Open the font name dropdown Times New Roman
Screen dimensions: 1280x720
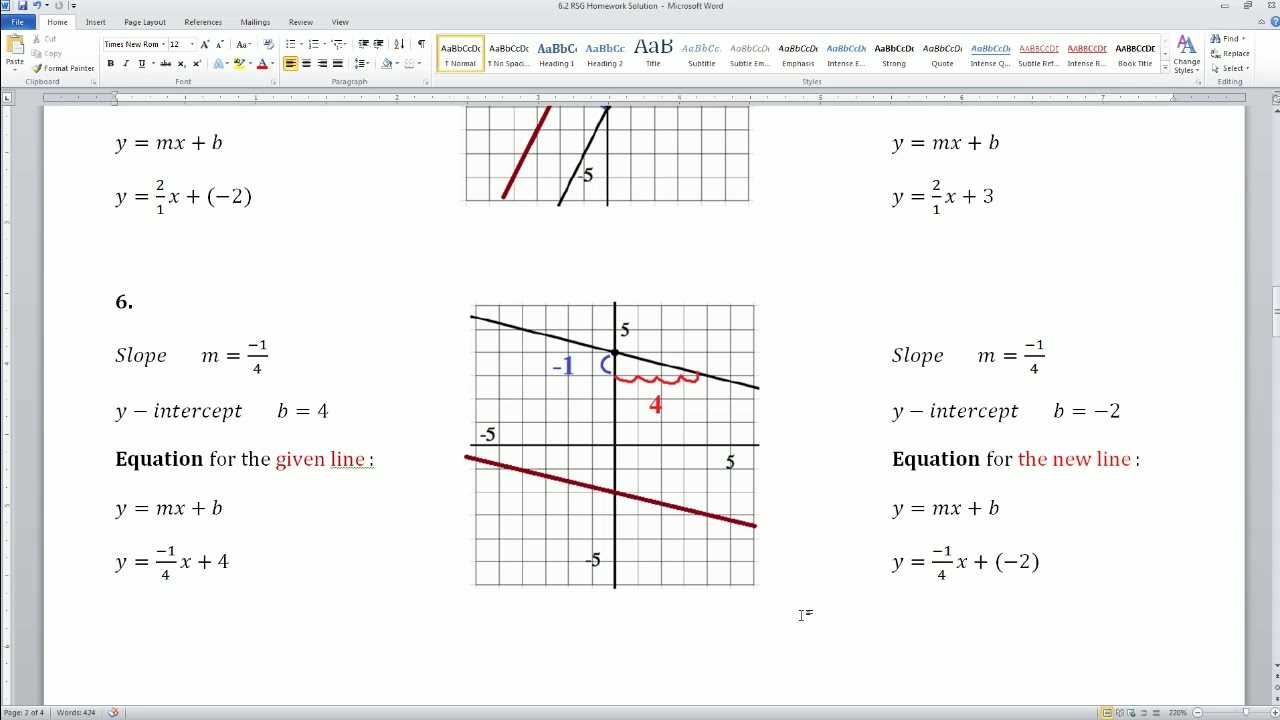(x=162, y=44)
